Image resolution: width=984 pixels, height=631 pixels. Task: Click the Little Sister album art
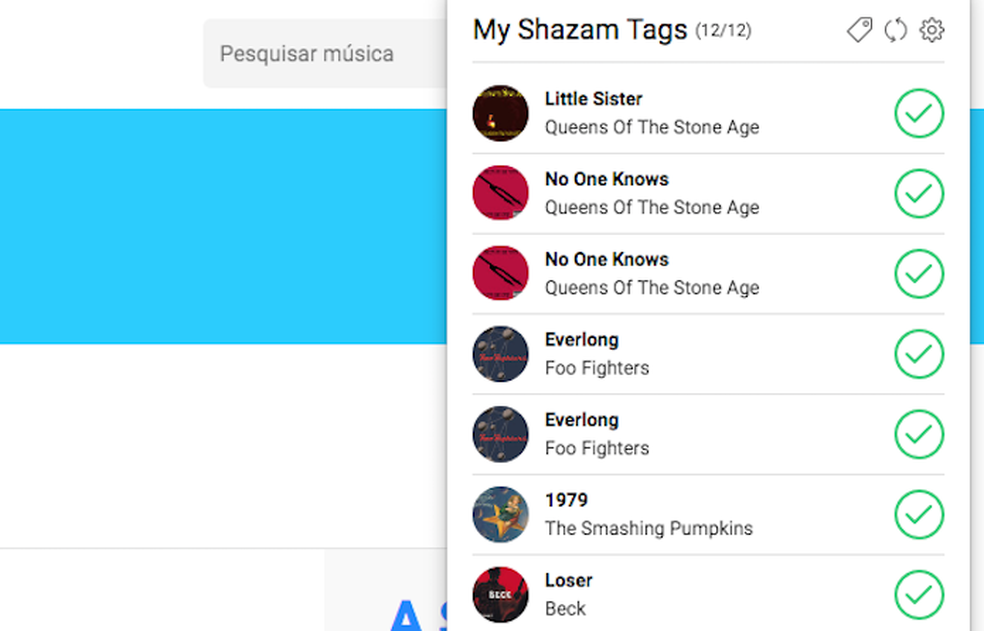pyautogui.click(x=499, y=113)
